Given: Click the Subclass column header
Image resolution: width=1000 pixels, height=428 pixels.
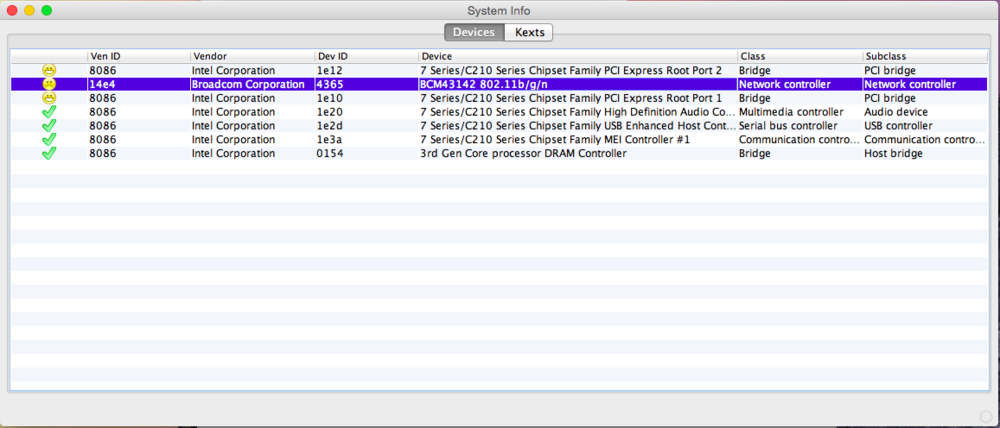Looking at the screenshot, I should (x=924, y=57).
